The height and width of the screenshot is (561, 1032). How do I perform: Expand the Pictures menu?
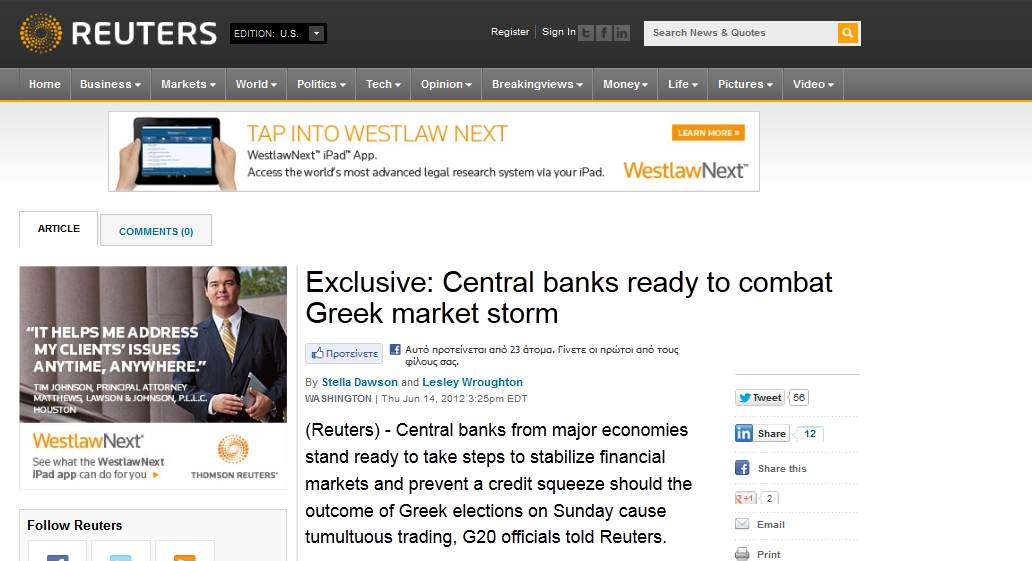745,84
